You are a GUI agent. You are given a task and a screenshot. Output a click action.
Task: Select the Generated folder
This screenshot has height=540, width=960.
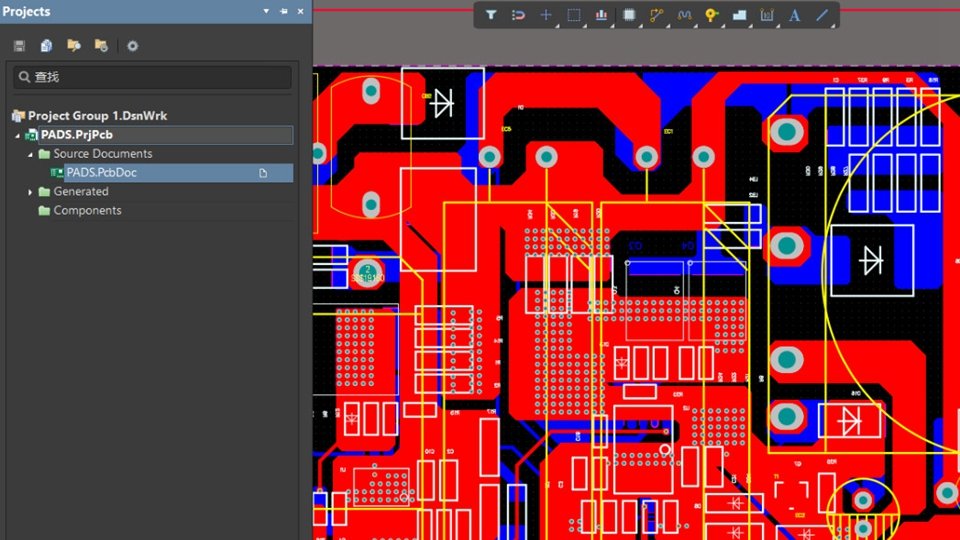tap(80, 192)
